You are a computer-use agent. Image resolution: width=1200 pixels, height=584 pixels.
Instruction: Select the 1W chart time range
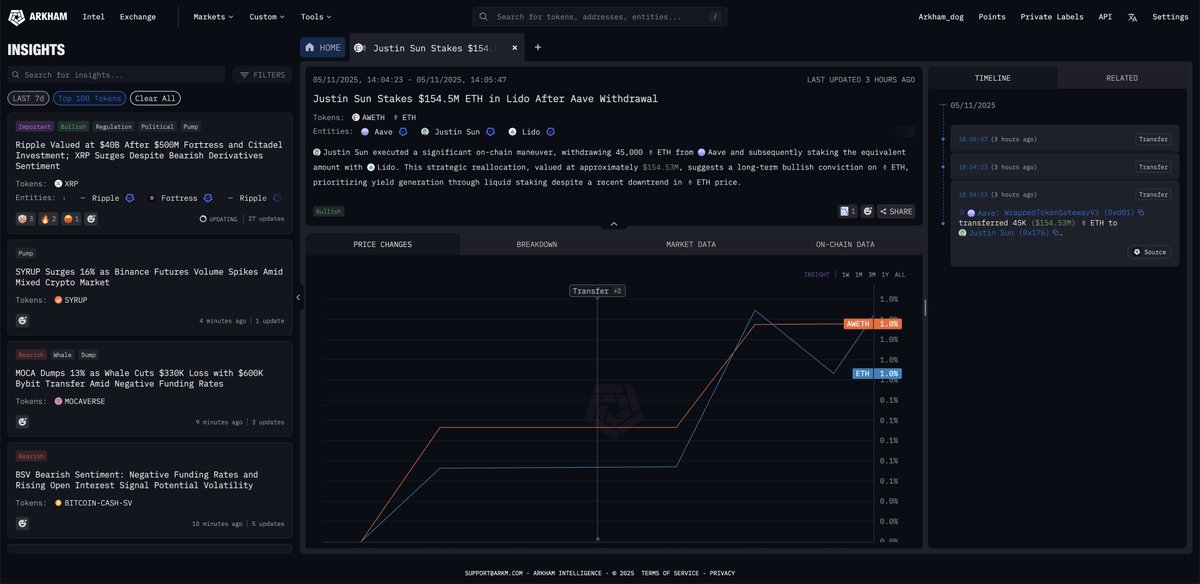pyautogui.click(x=845, y=274)
